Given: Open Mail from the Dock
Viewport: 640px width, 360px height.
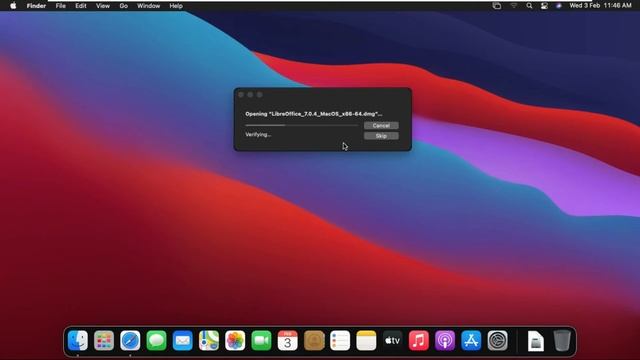Looking at the screenshot, I should 182,340.
